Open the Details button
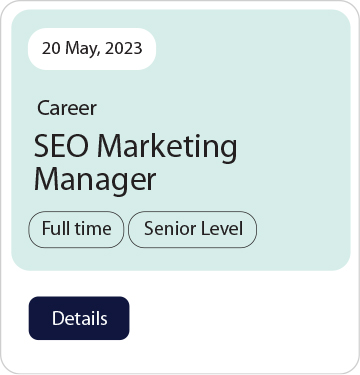 click(x=79, y=318)
